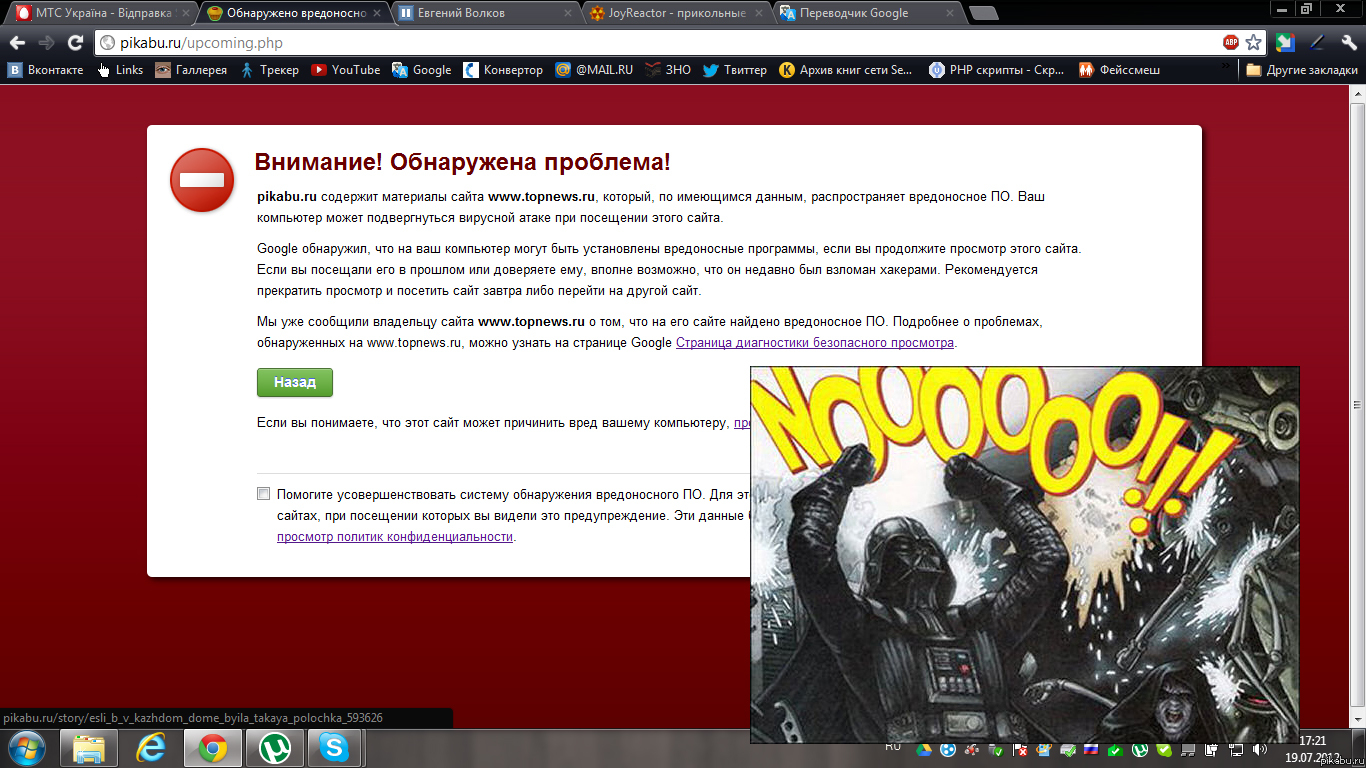The width and height of the screenshot is (1366, 768).
Task: Open the PHP скрипты bookmark
Action: (996, 70)
